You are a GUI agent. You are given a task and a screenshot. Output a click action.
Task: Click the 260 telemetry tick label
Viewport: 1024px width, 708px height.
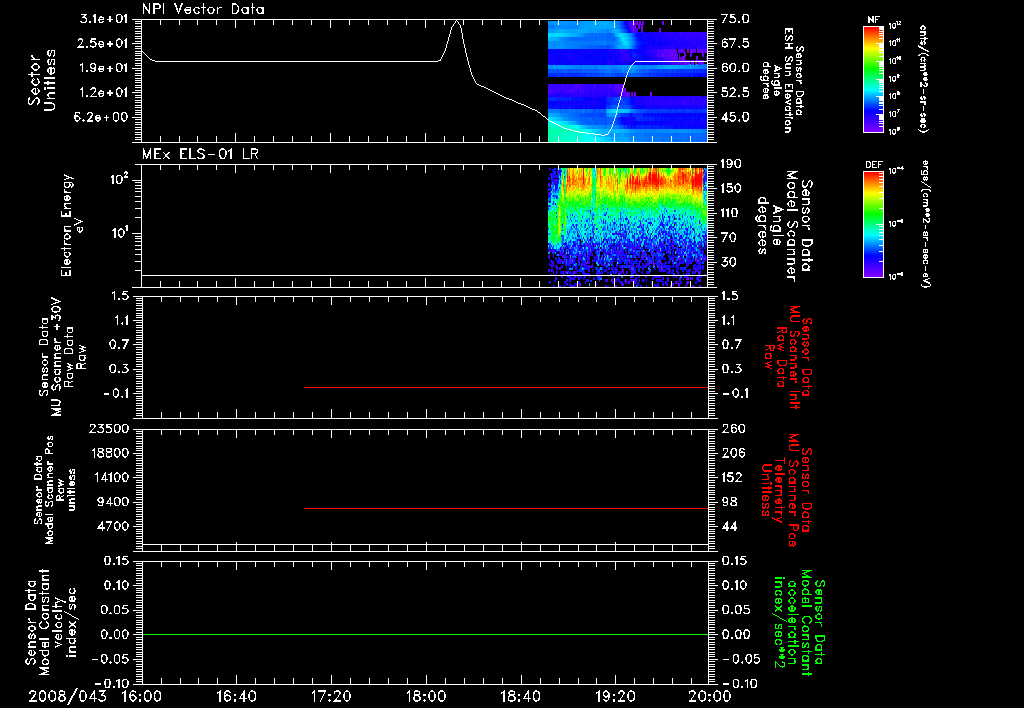pyautogui.click(x=731, y=428)
